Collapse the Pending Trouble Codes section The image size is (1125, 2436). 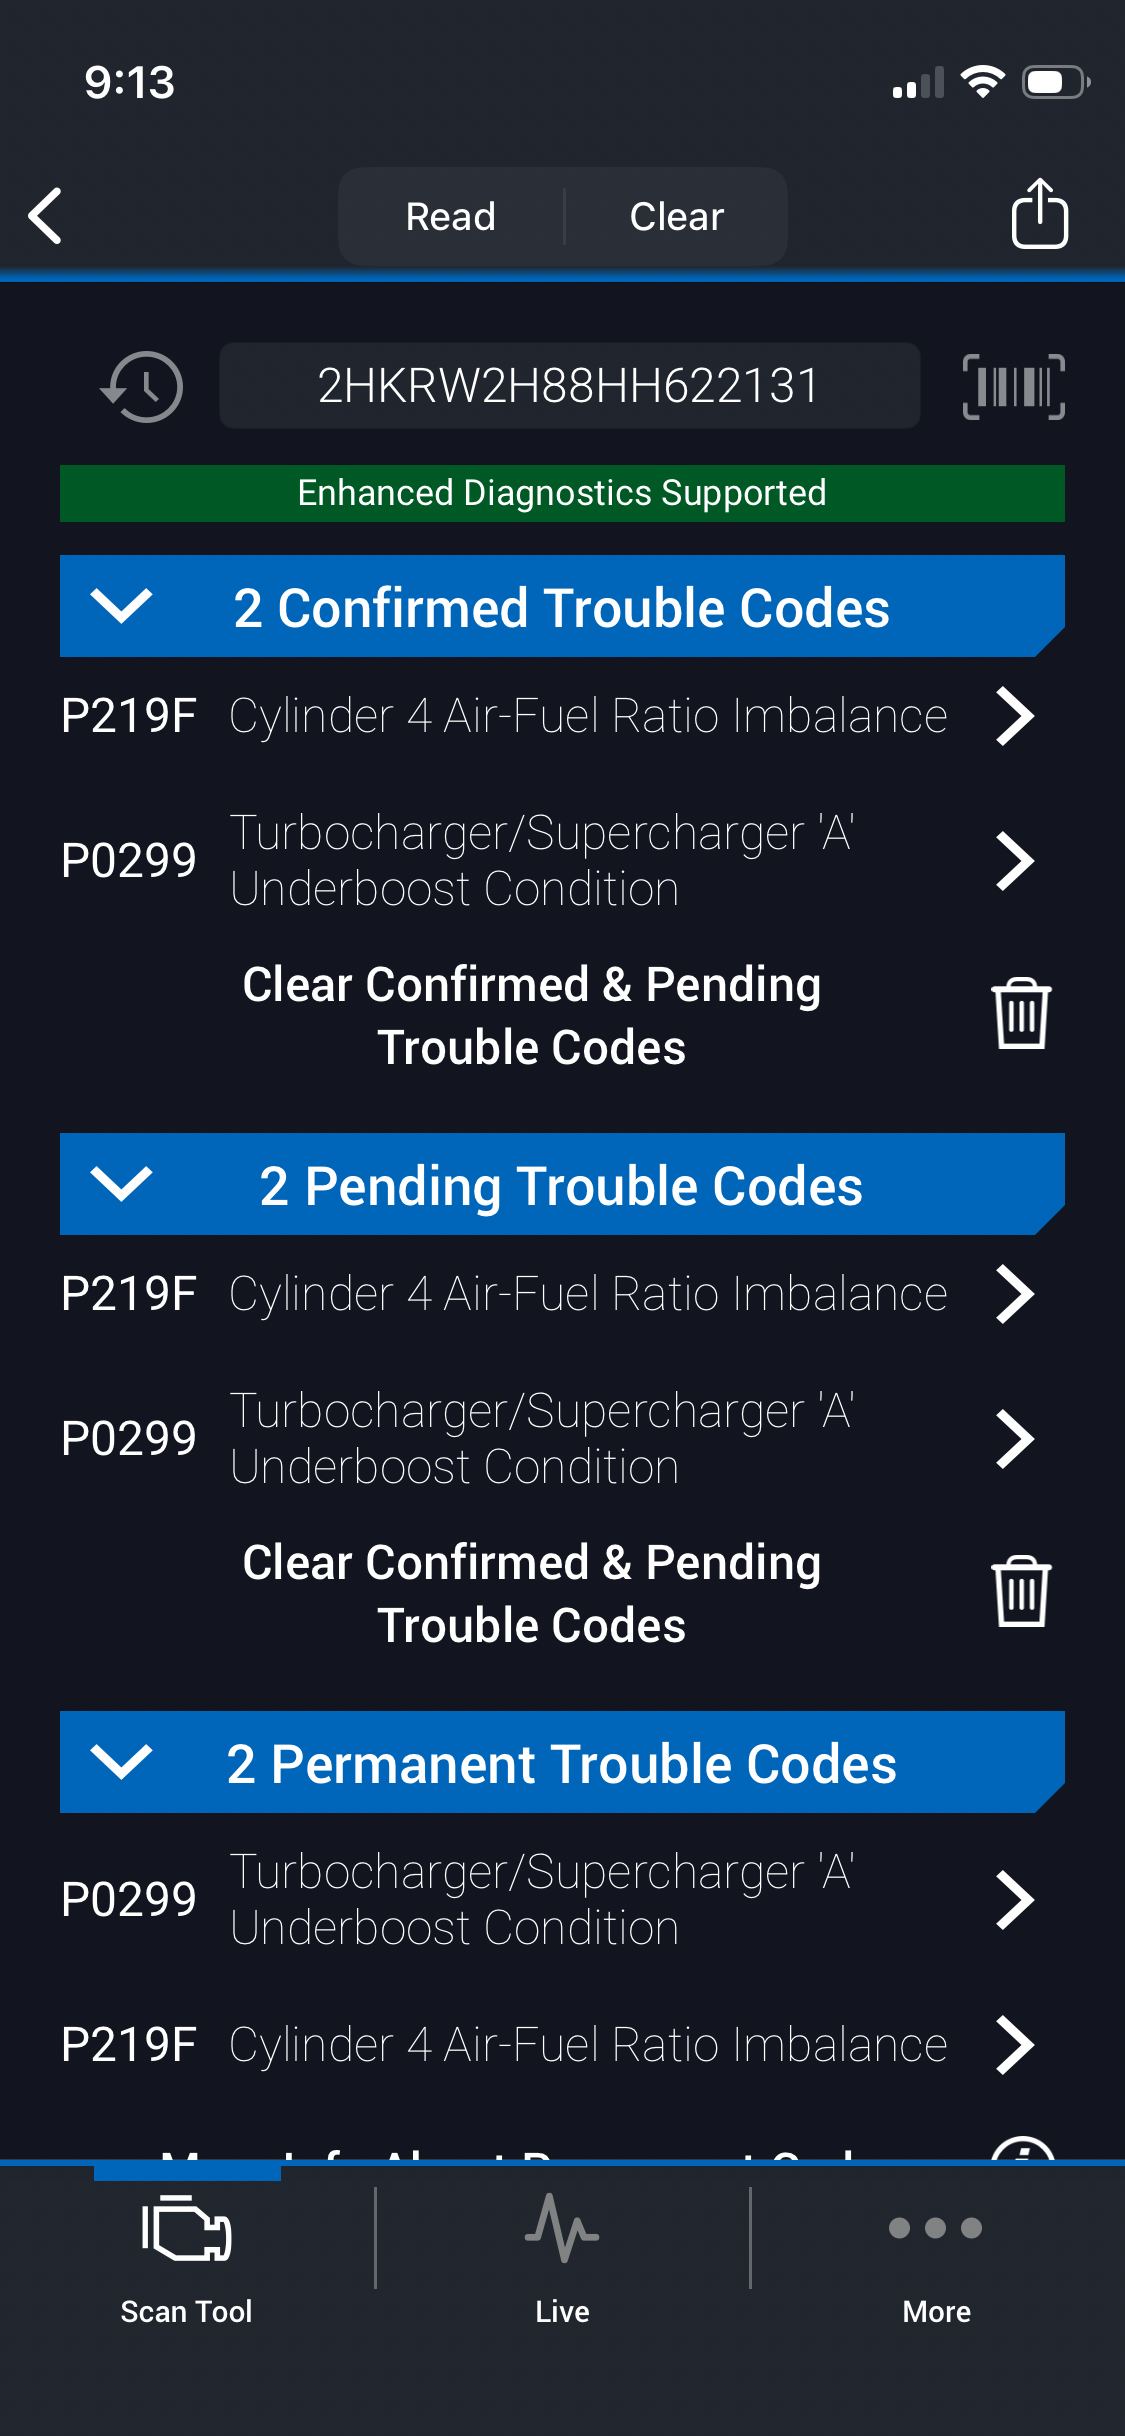click(121, 1184)
